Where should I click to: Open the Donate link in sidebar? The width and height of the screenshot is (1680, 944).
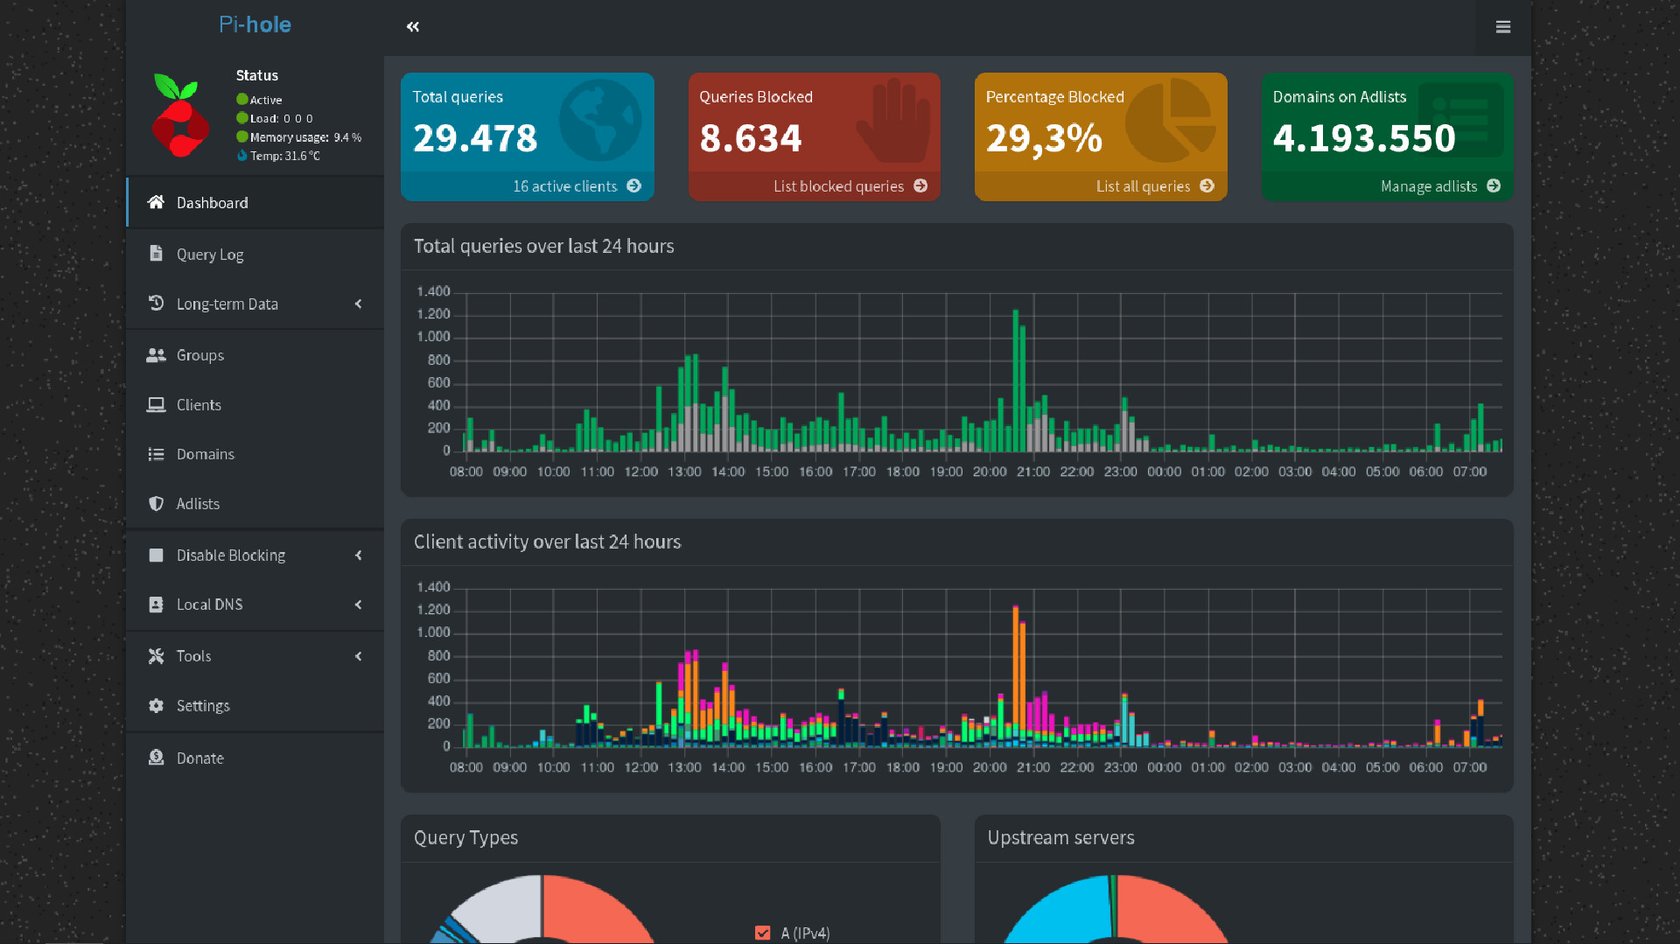click(255, 758)
